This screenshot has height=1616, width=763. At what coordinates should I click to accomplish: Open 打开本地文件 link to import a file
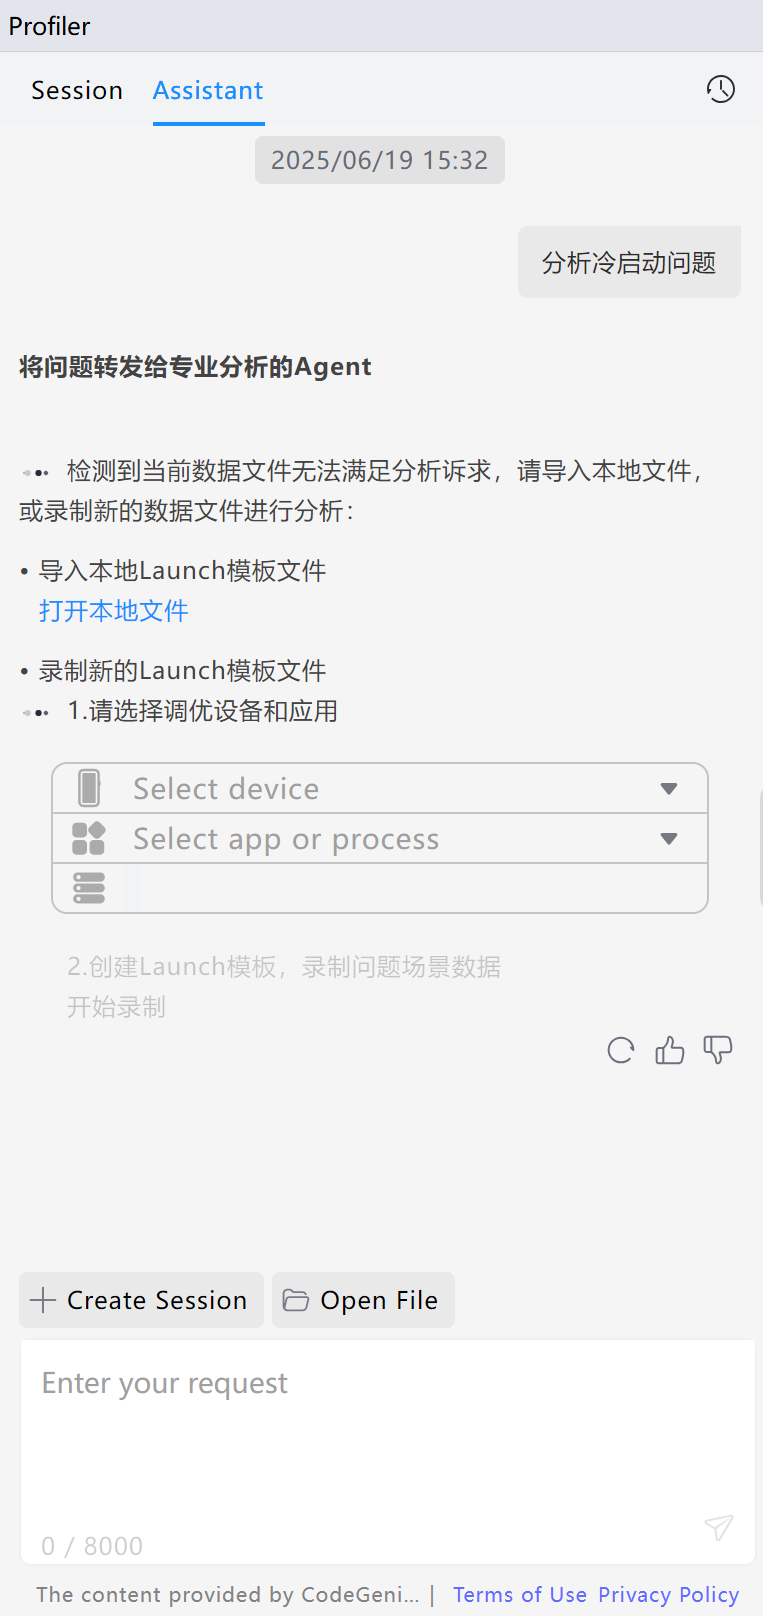[x=113, y=611]
